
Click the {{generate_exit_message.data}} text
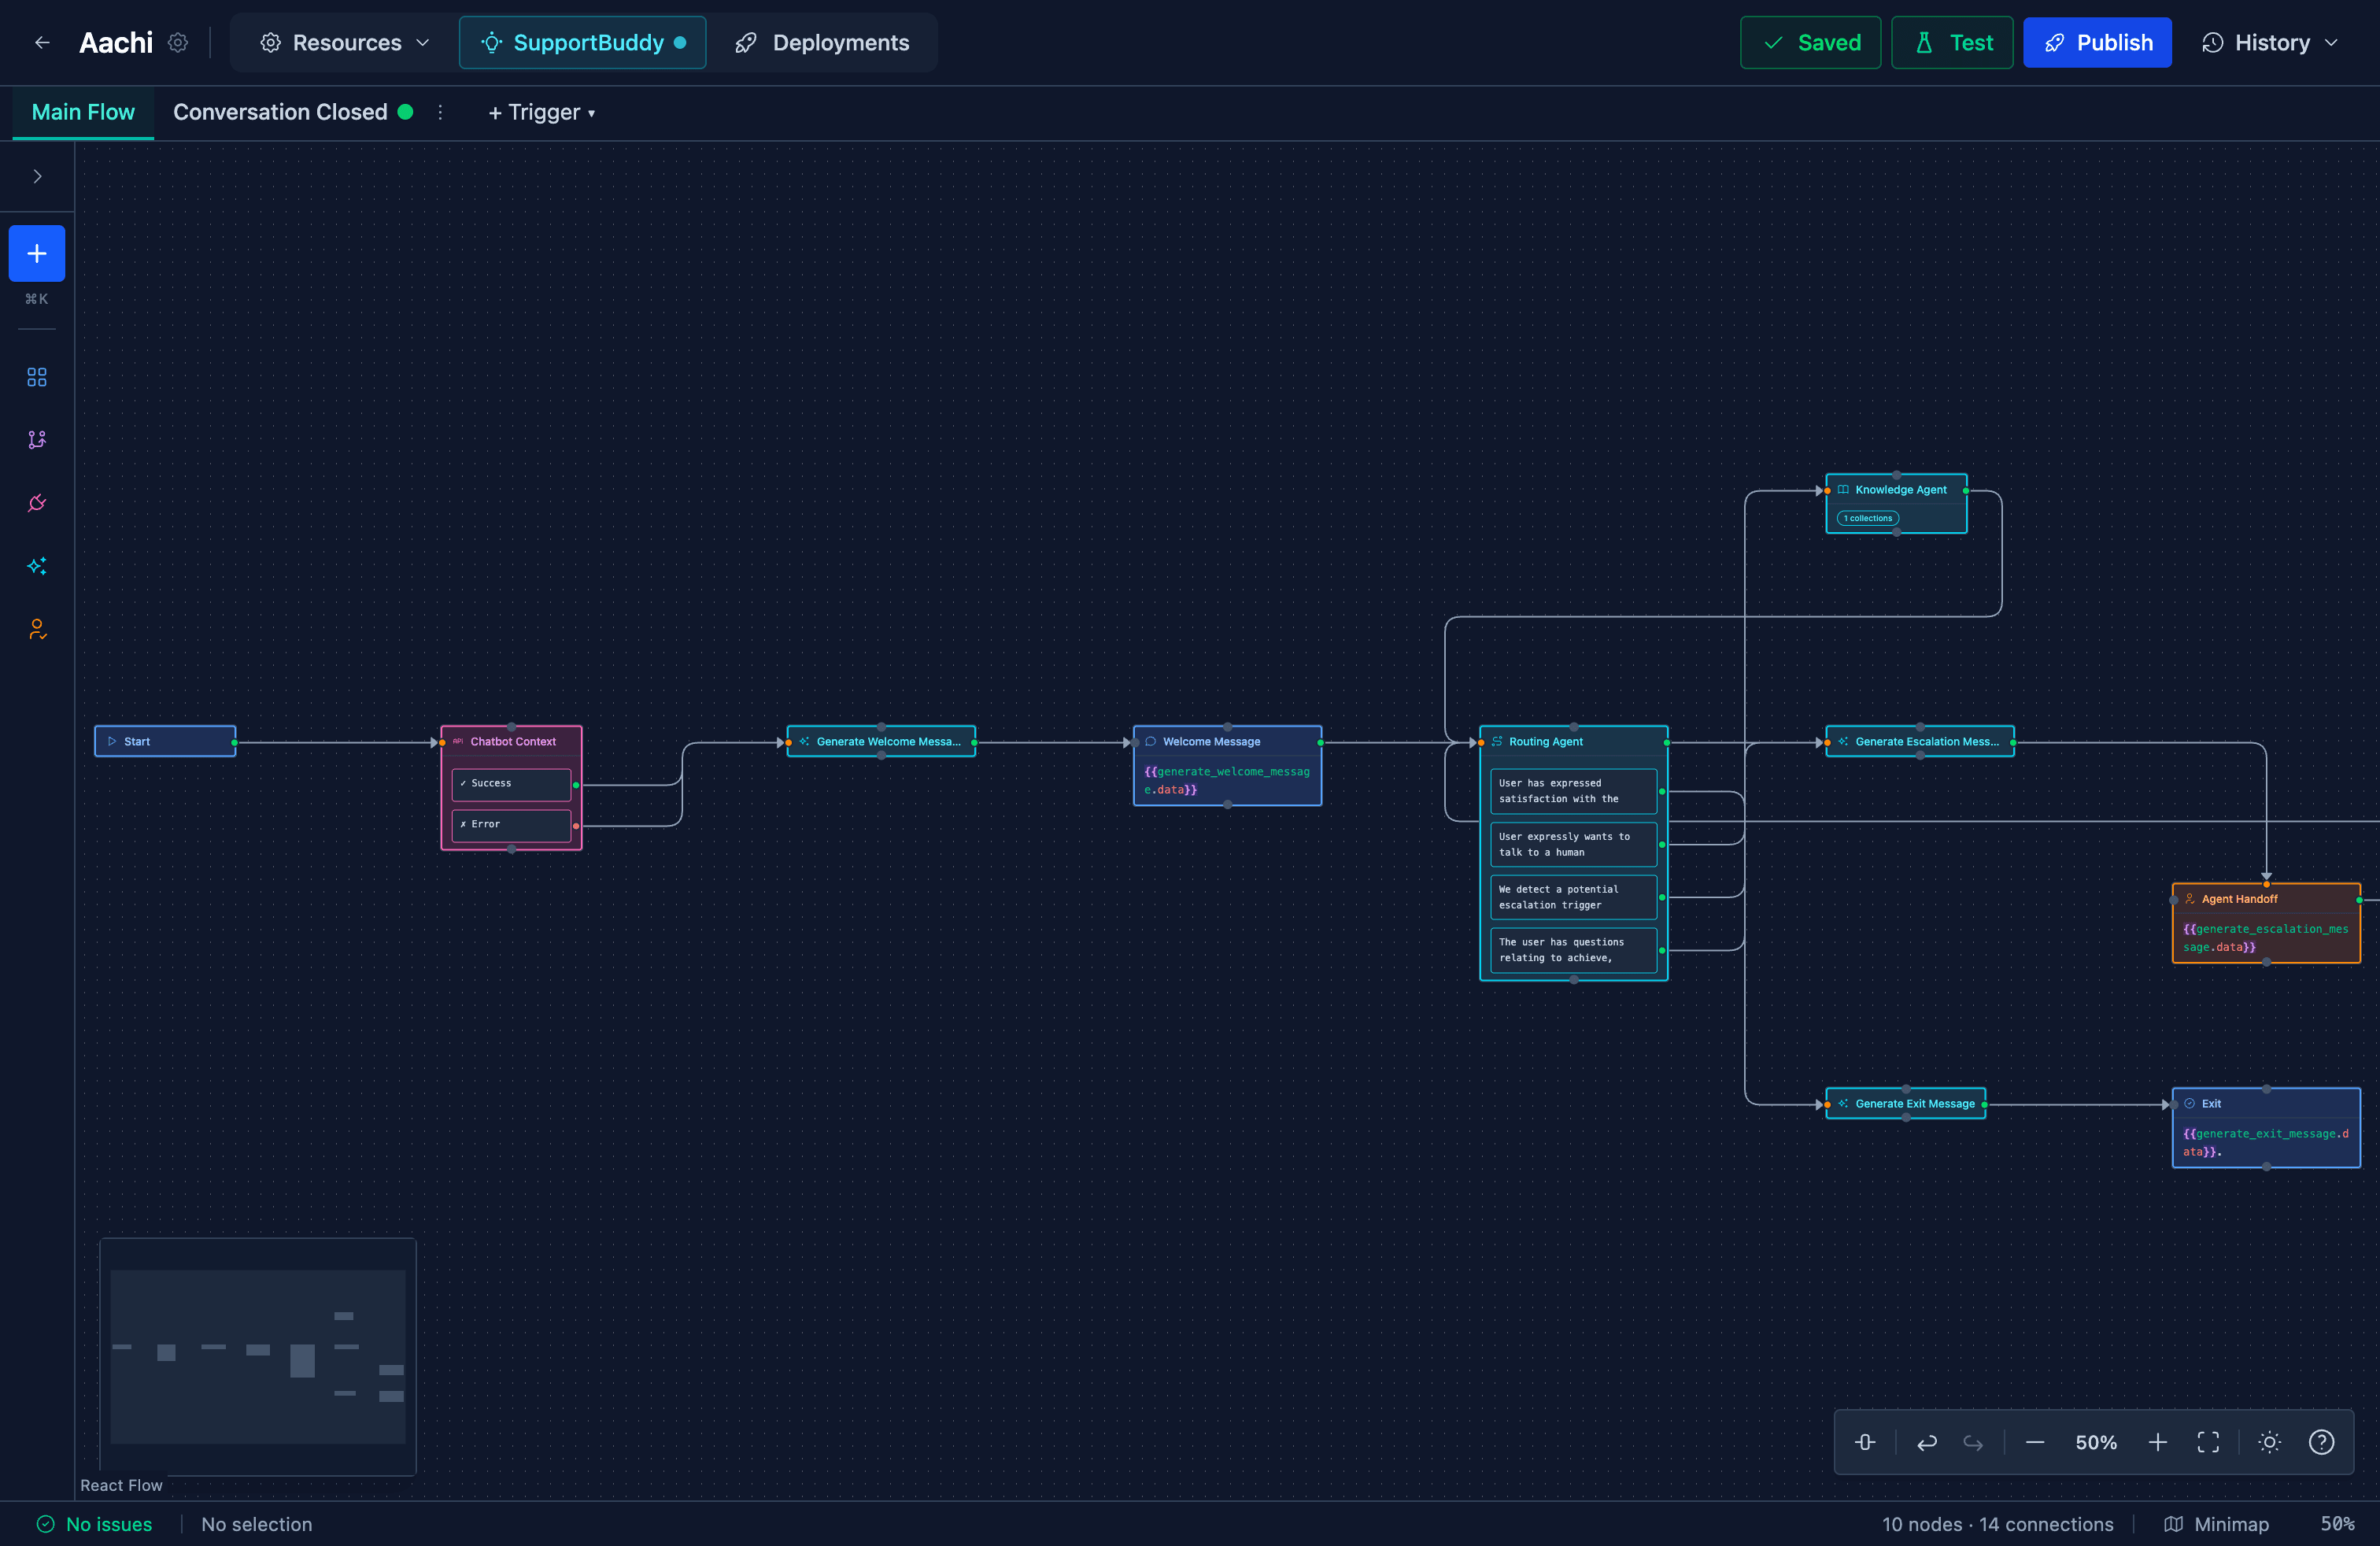pos(2265,1142)
